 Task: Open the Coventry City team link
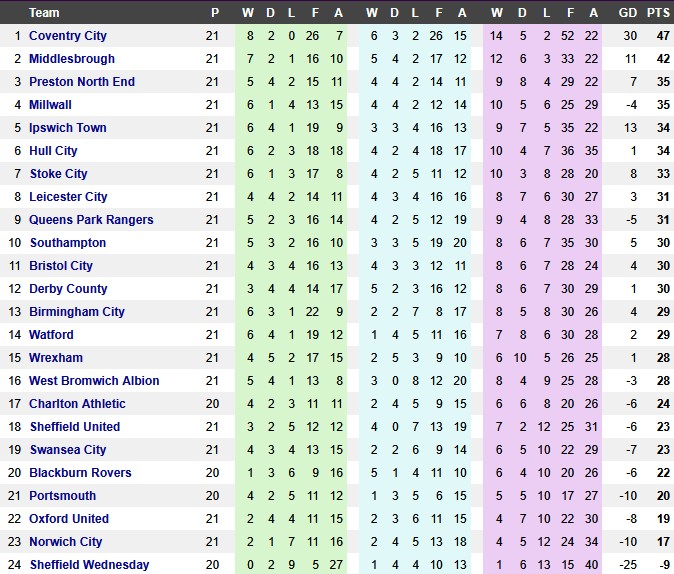tap(68, 36)
